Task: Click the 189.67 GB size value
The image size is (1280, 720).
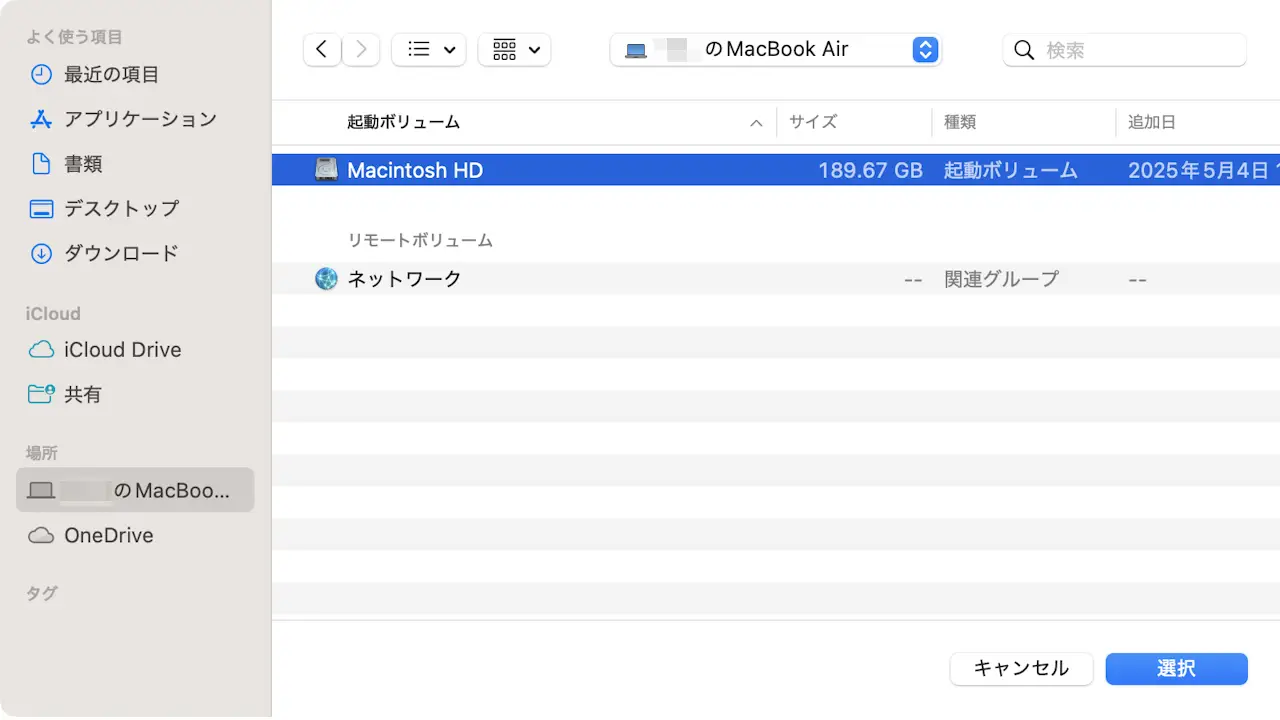Action: coord(870,170)
